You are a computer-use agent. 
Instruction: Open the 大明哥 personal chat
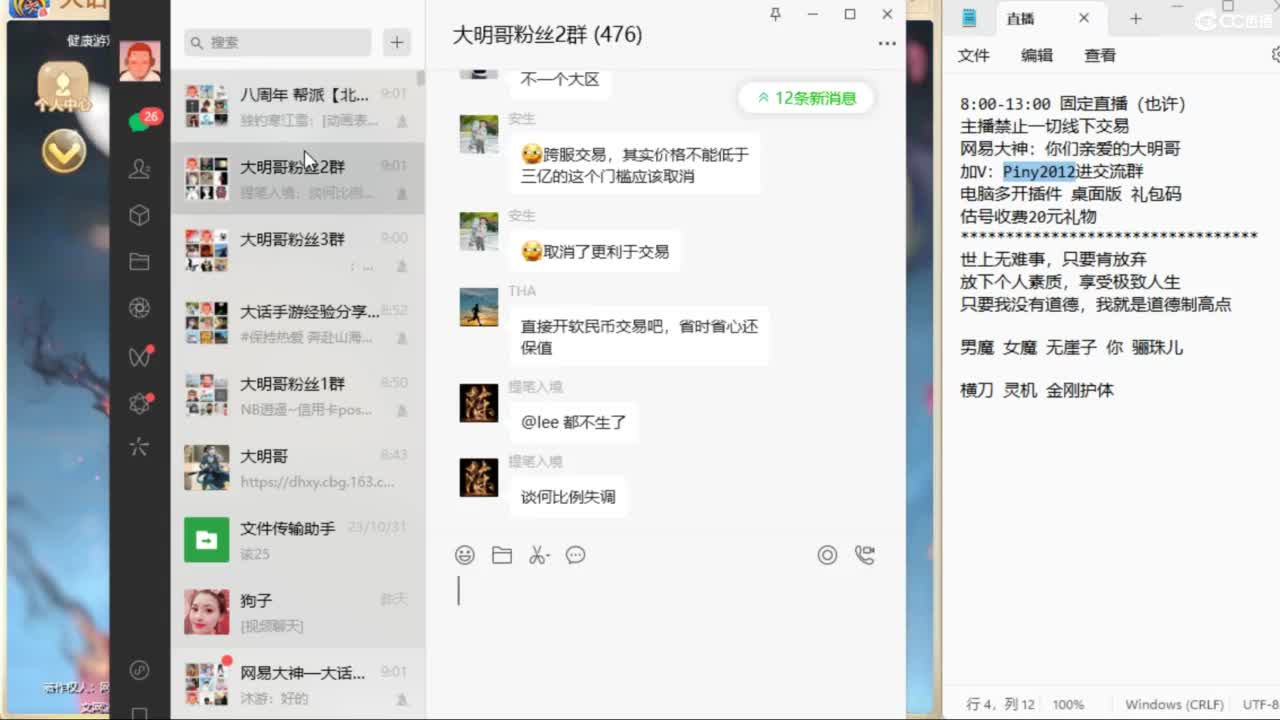(x=298, y=467)
